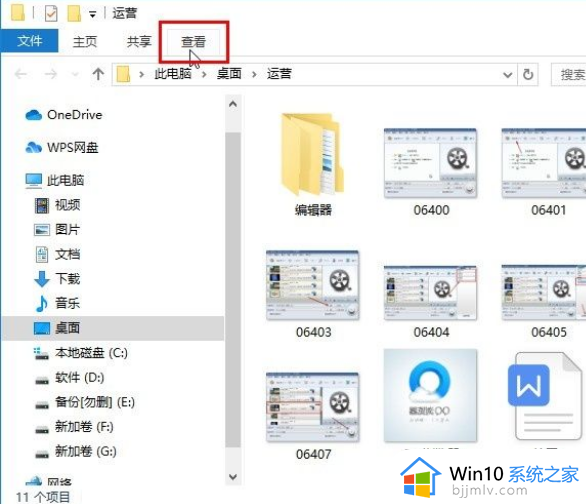Click the New Folder quick access icon

coord(74,13)
